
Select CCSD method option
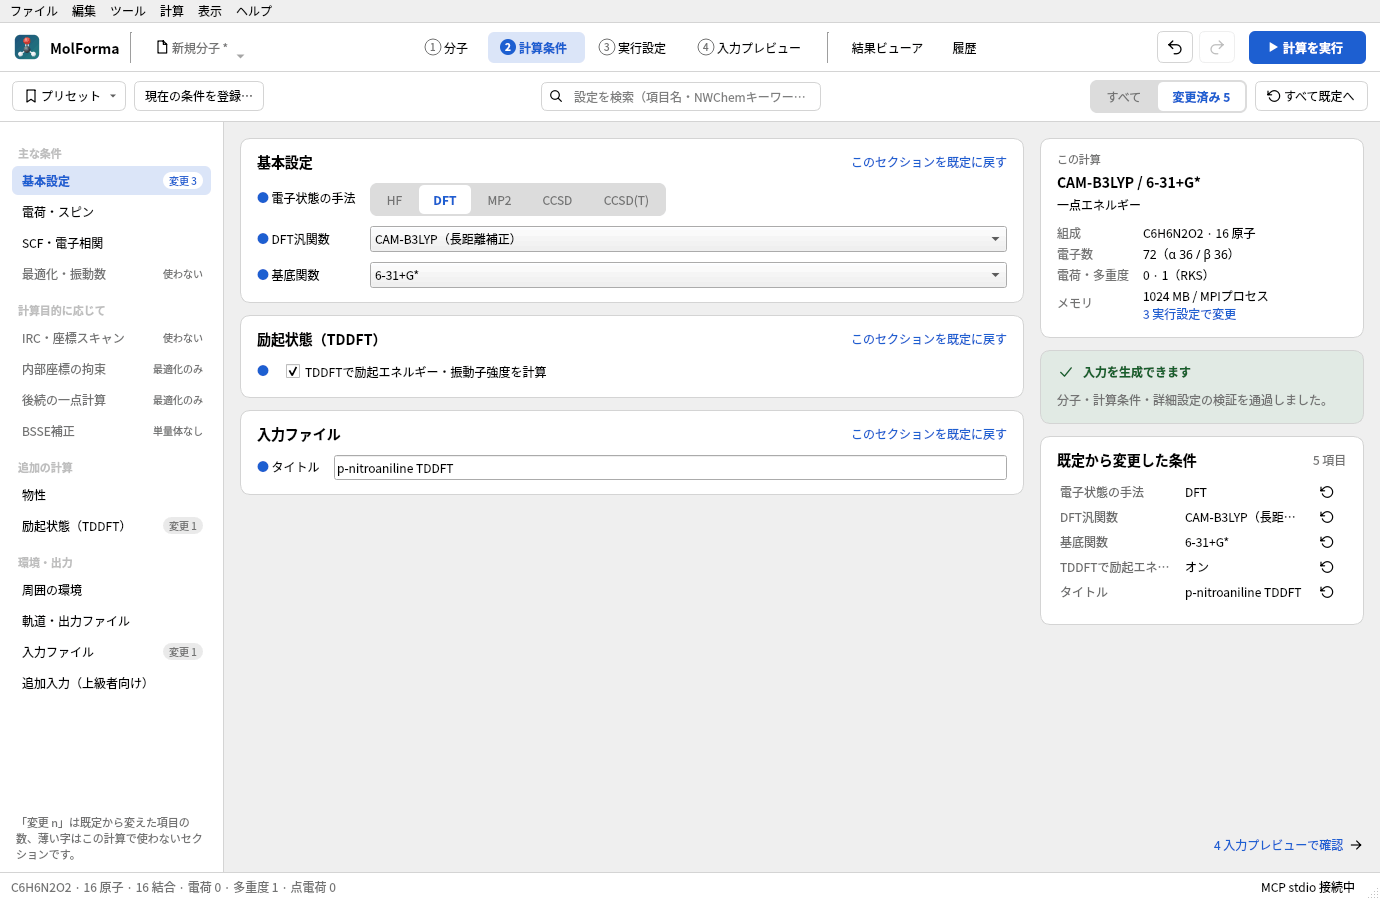tap(557, 200)
